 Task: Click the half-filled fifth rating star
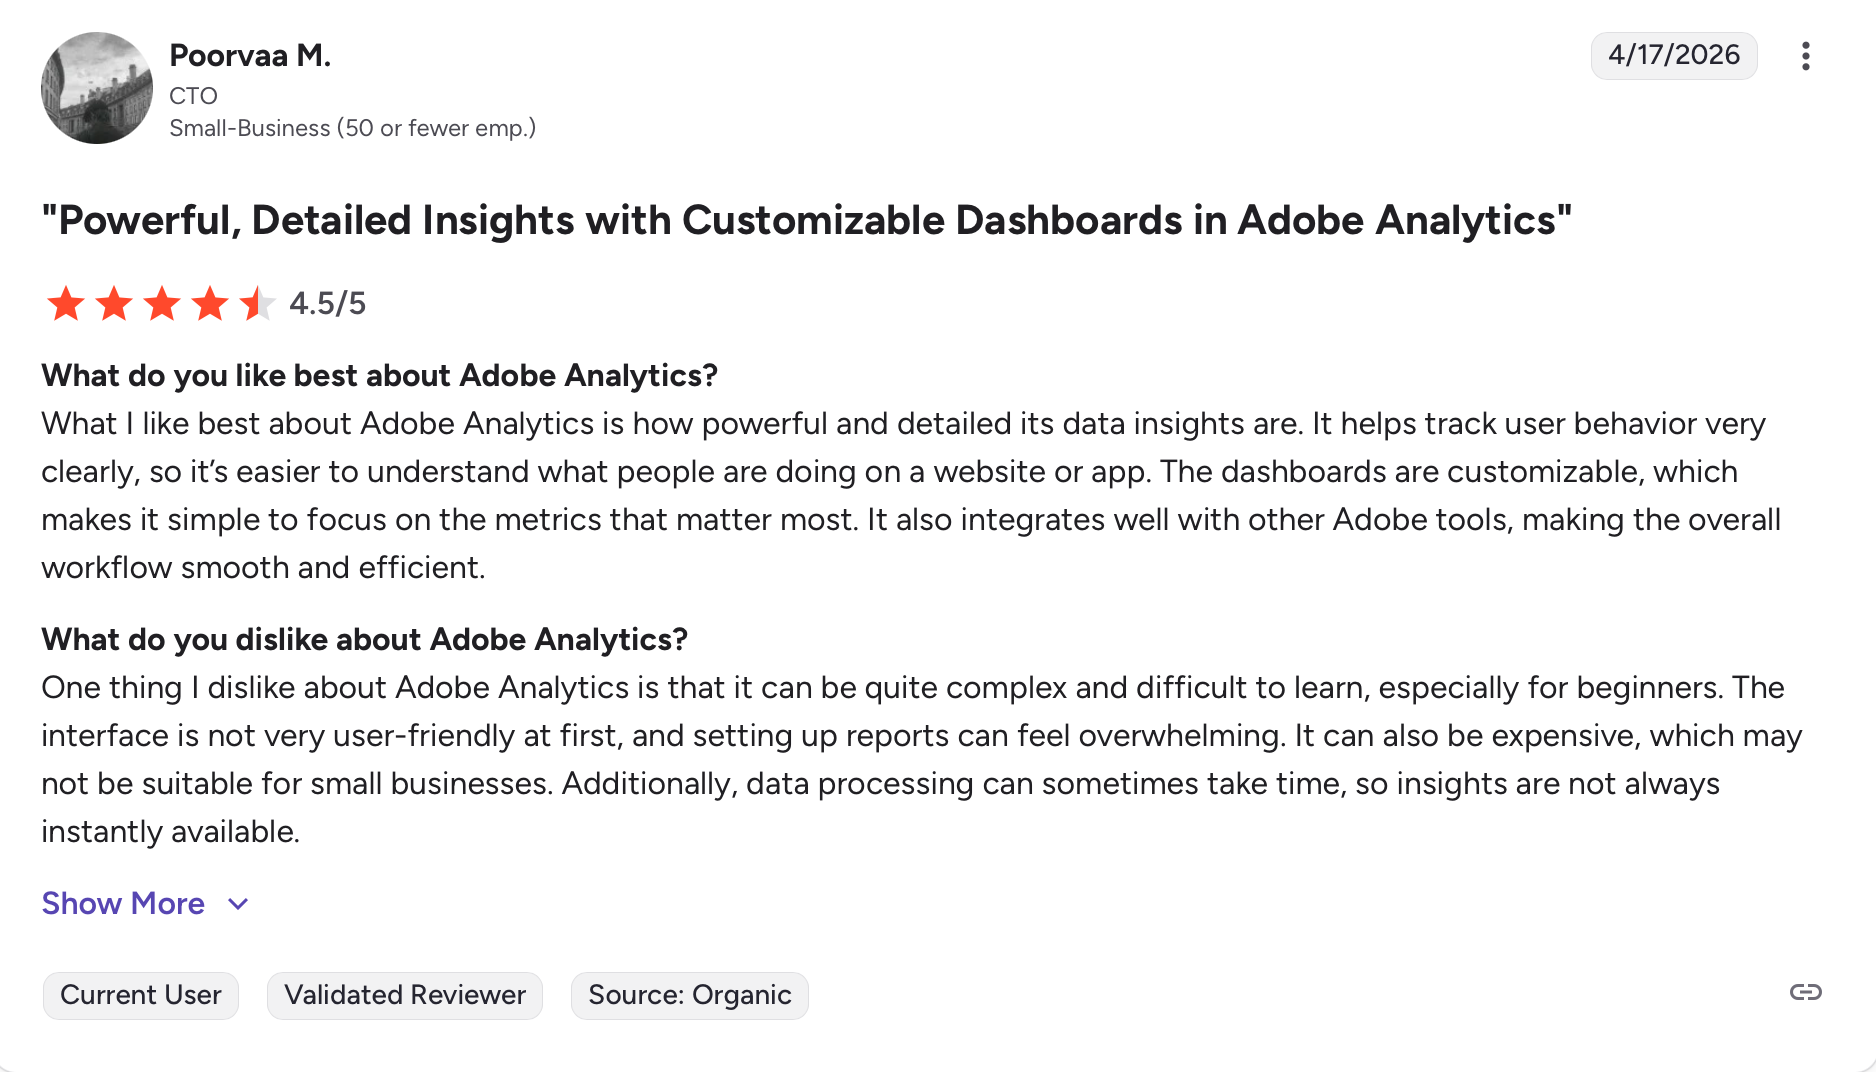click(x=257, y=303)
